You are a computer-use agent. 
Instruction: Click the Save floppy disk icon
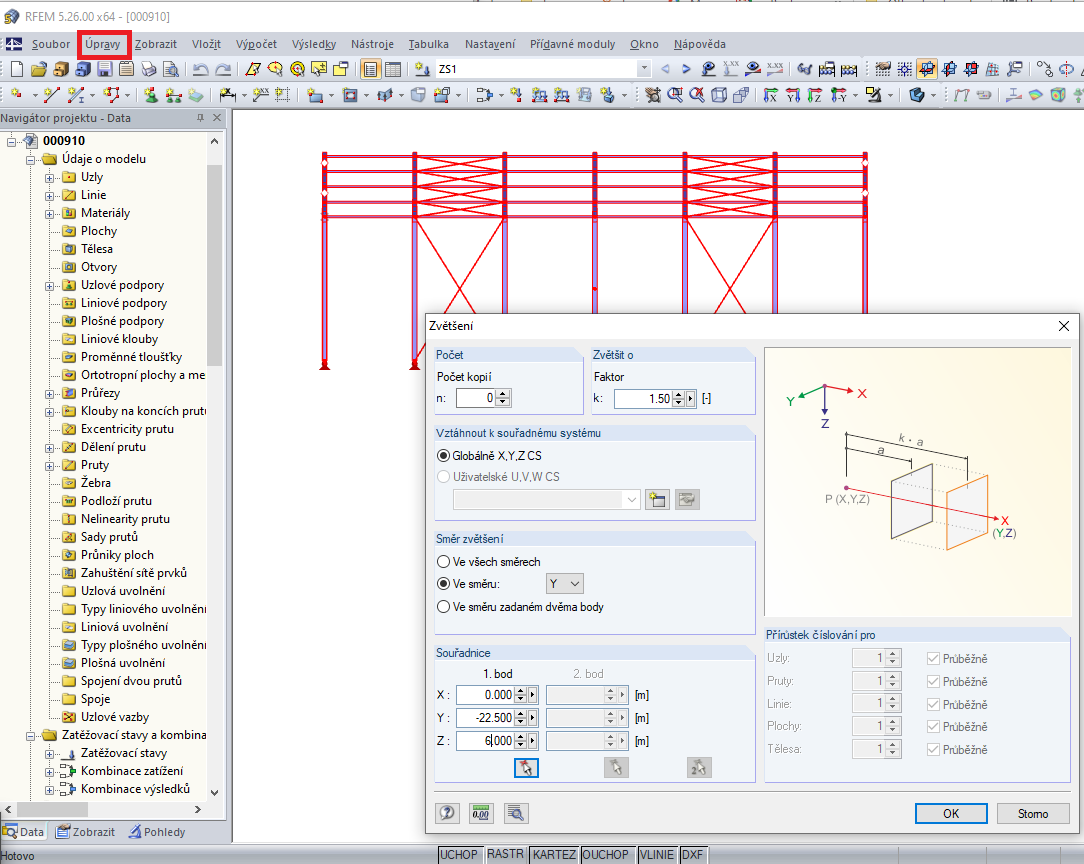104,69
